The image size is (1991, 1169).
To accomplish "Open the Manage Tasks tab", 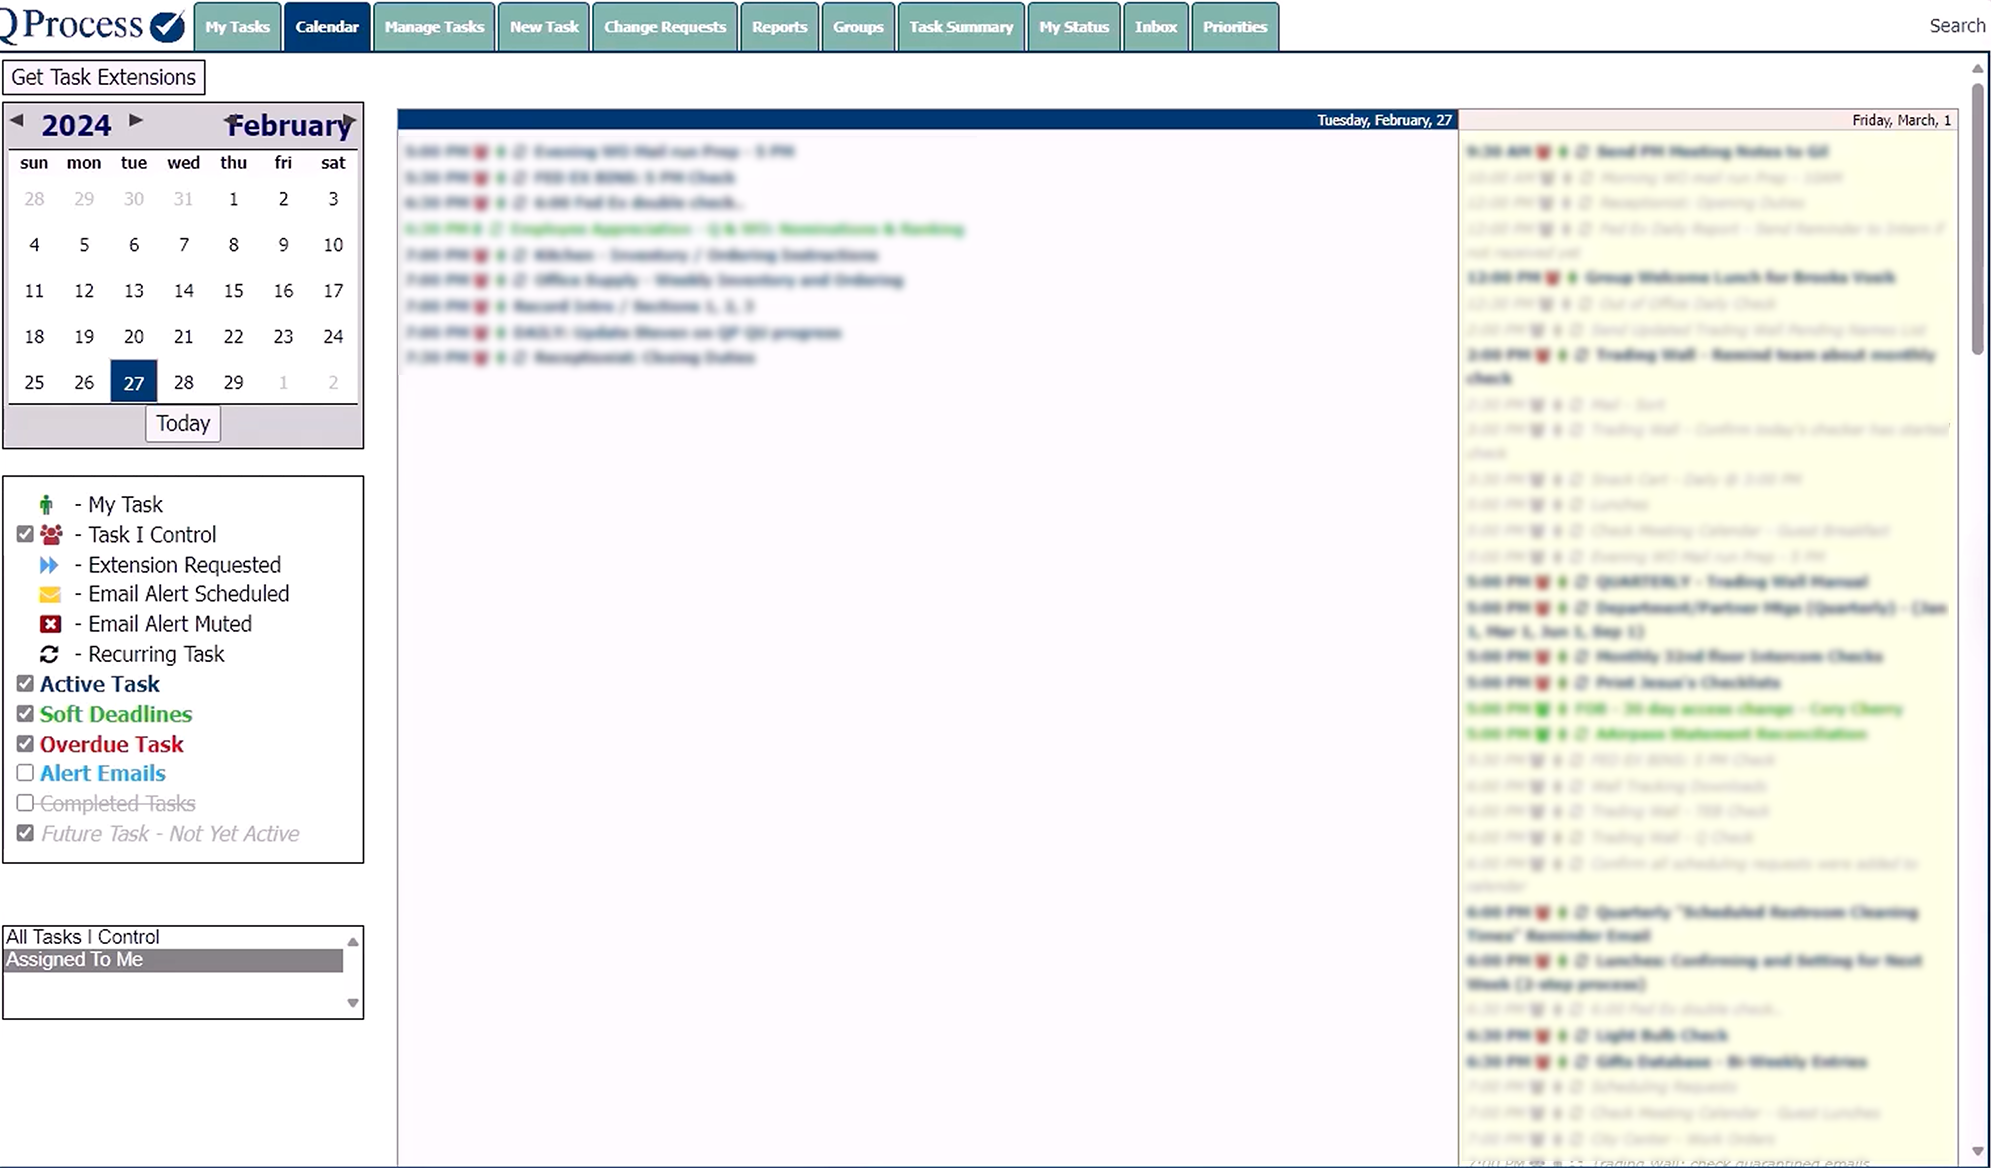I will click(x=434, y=27).
